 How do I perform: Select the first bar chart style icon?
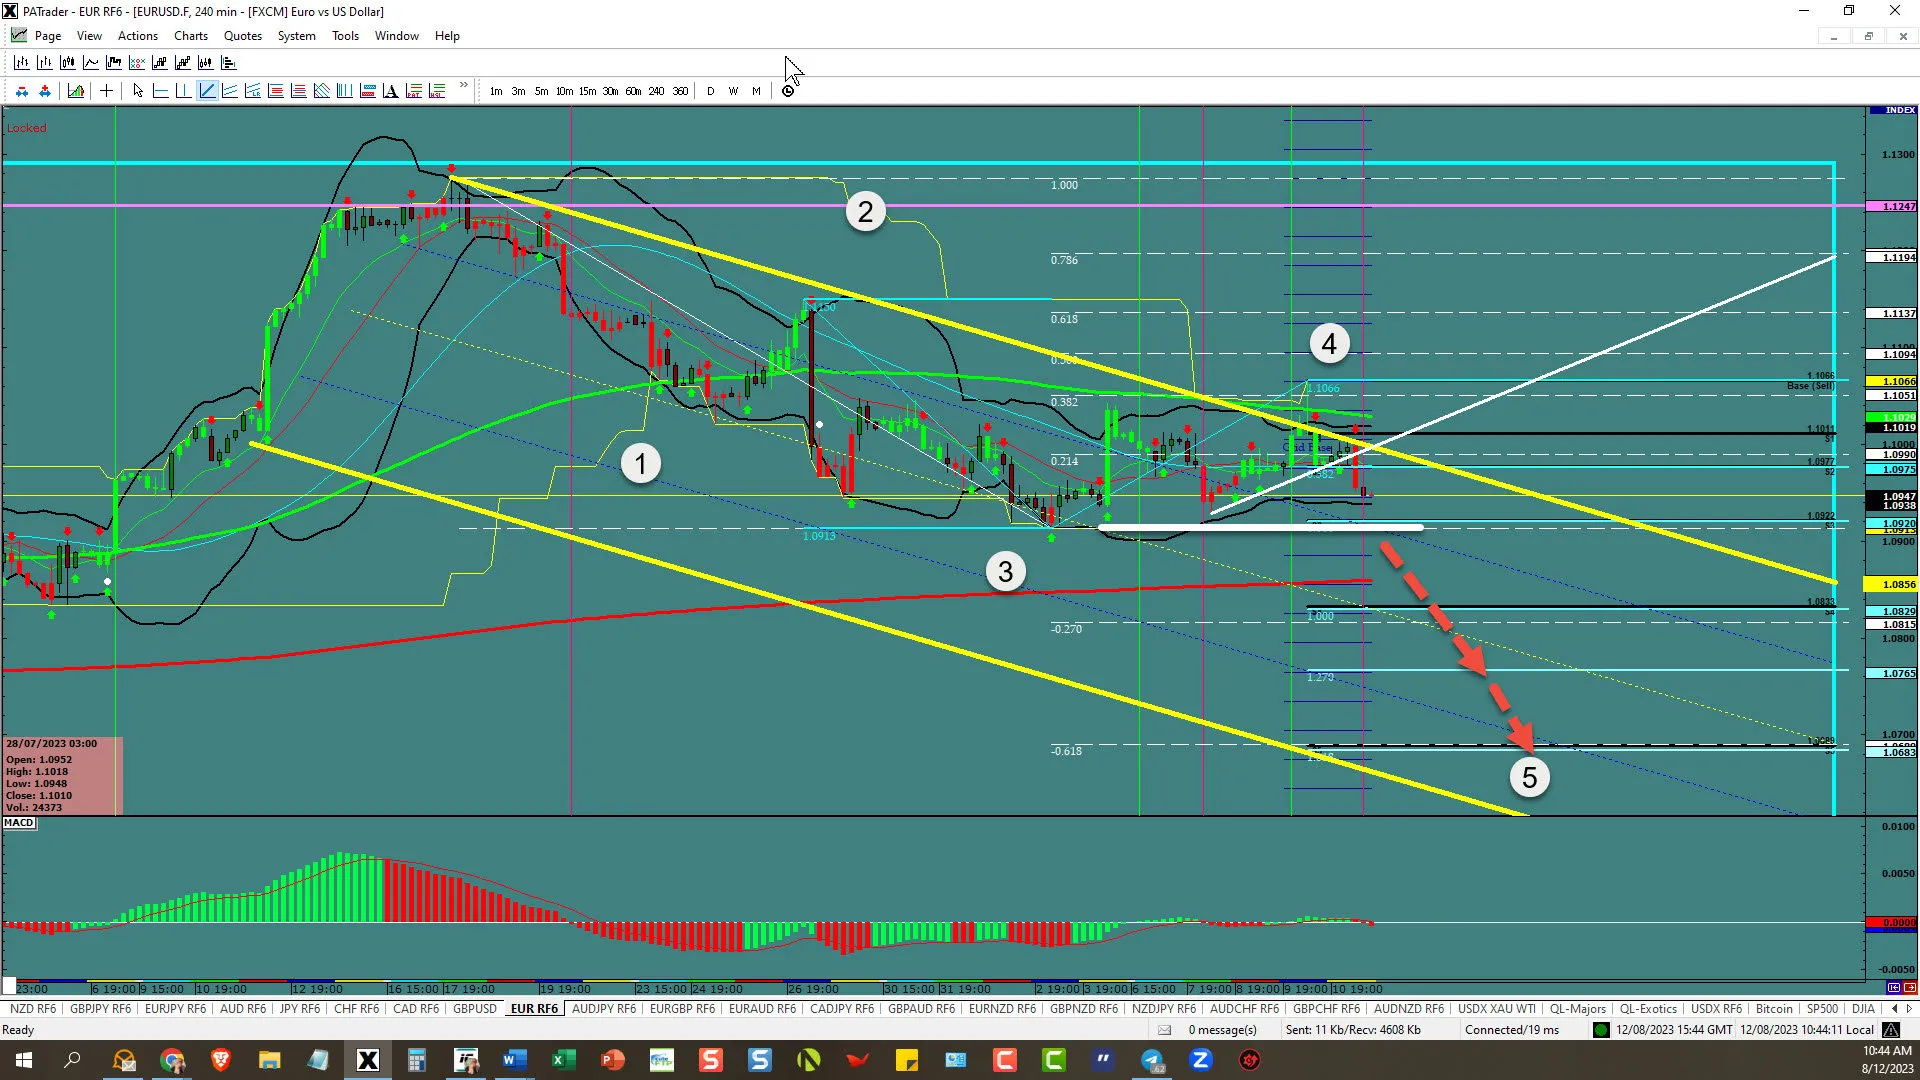click(x=21, y=63)
